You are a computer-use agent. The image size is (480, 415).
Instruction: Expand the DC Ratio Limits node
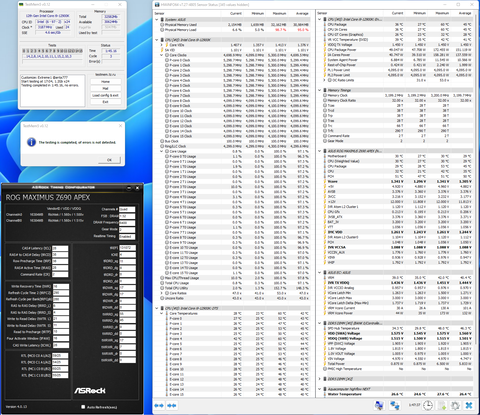[x=324, y=80]
